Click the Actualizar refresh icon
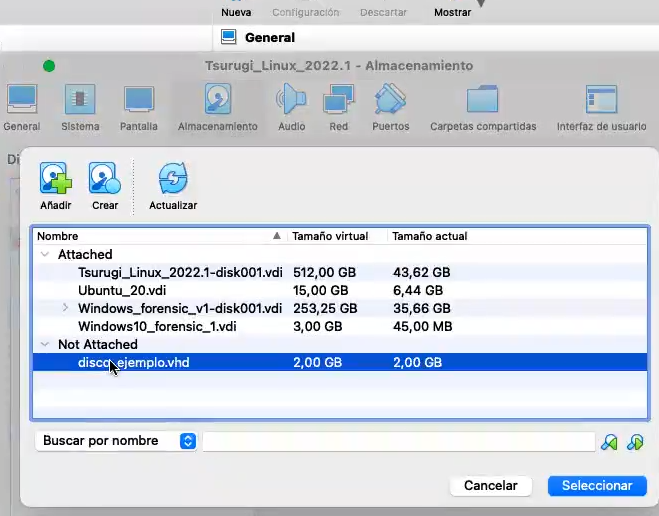The width and height of the screenshot is (659, 516). point(173,178)
